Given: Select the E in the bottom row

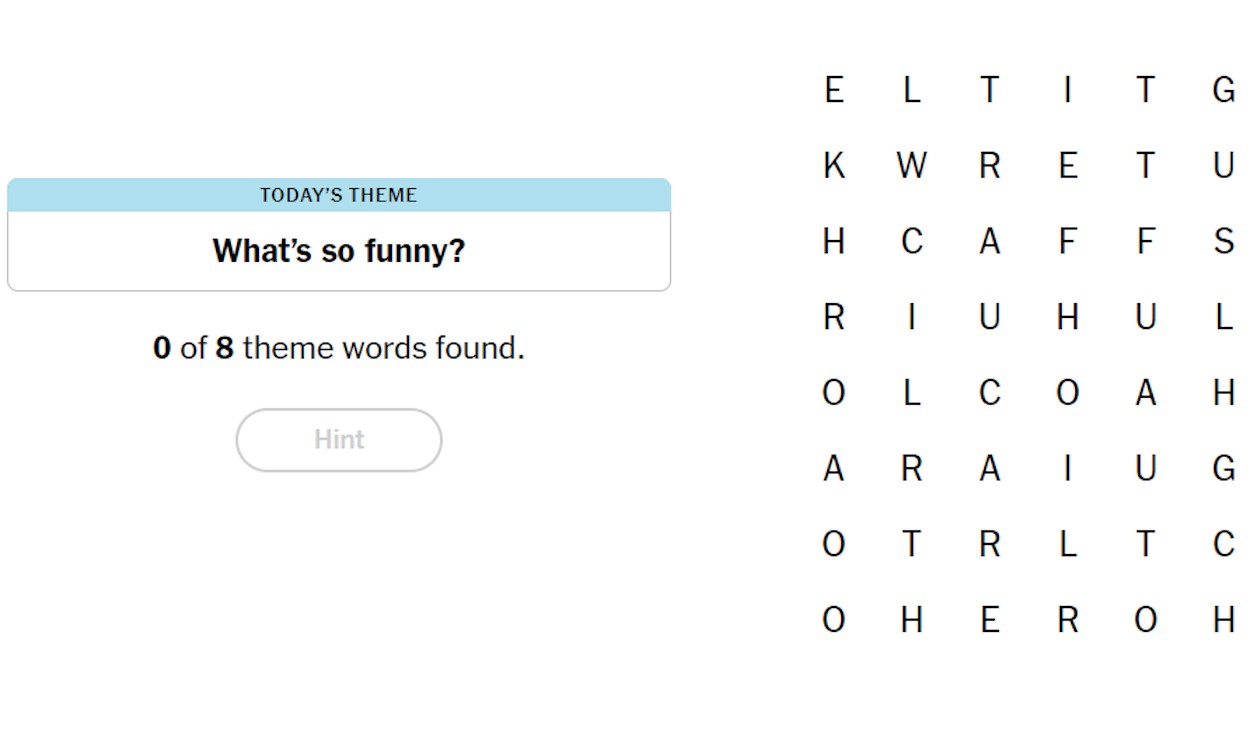Looking at the screenshot, I should point(990,620).
